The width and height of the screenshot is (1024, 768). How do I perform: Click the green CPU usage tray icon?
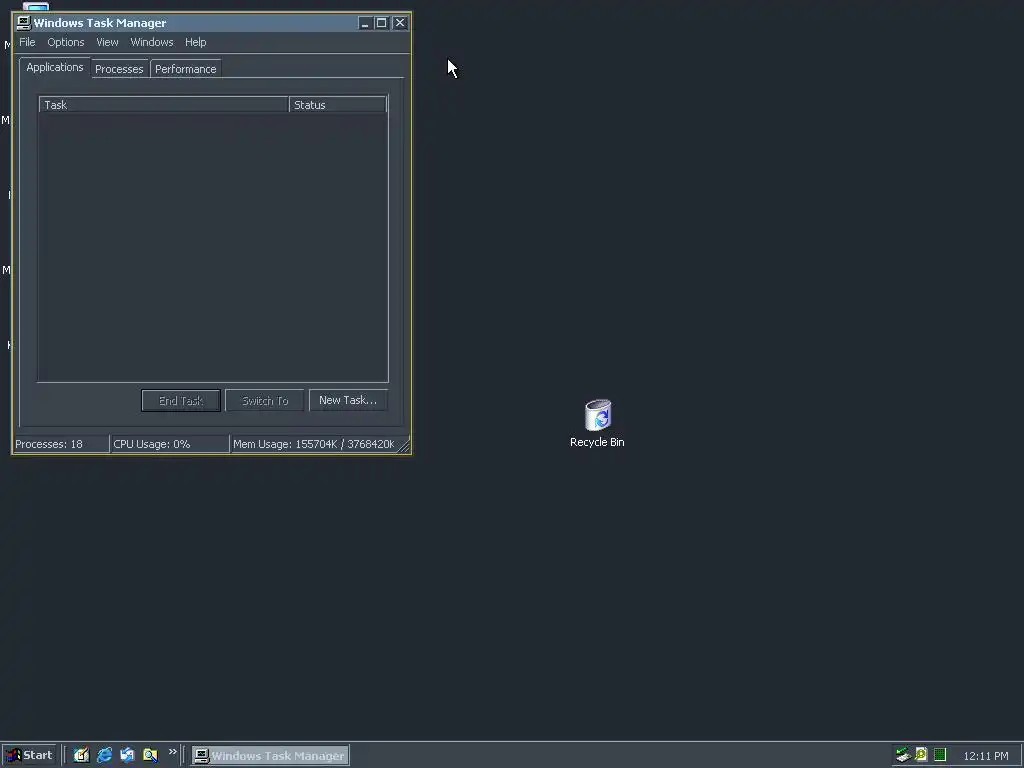point(940,755)
